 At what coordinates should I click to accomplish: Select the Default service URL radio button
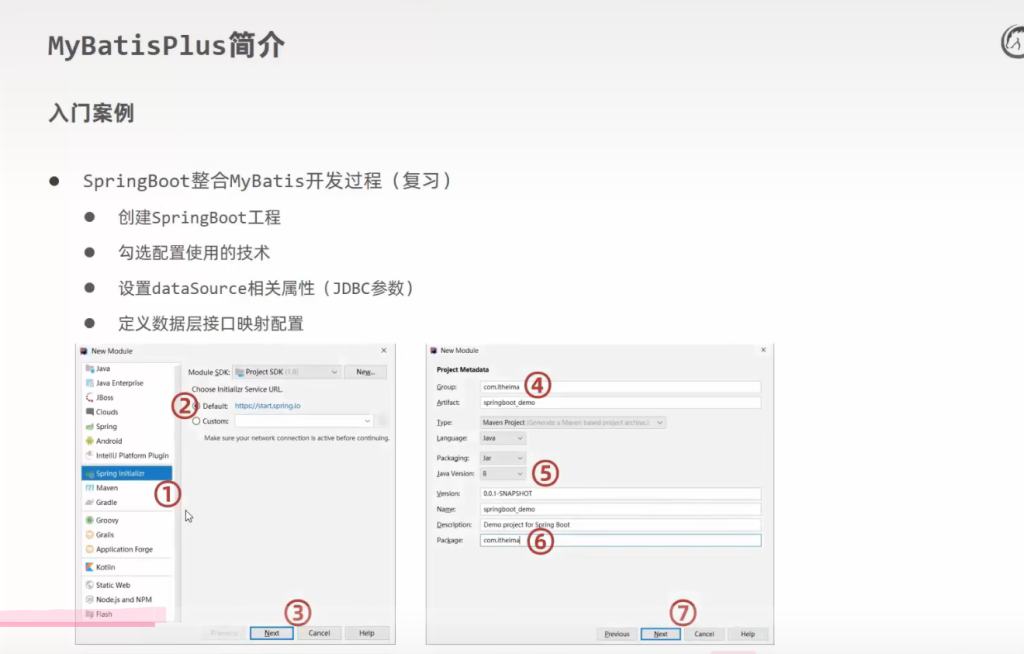pos(196,406)
